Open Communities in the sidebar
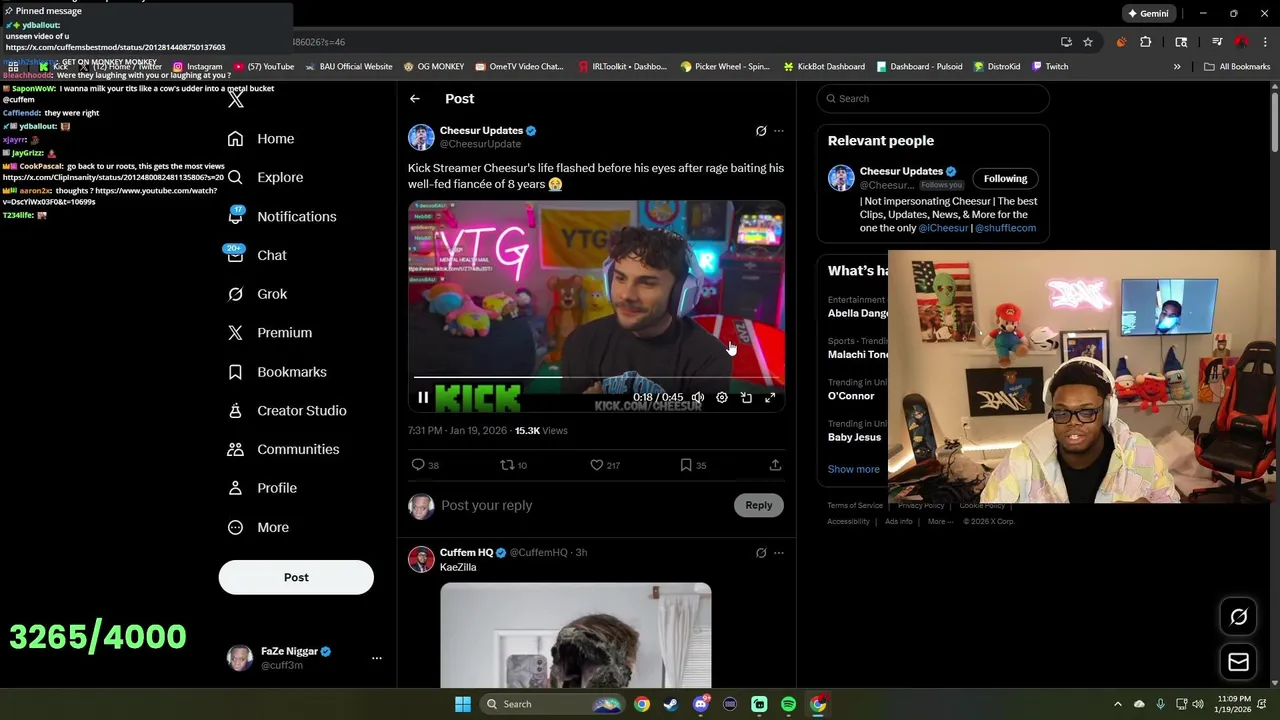The image size is (1280, 720). (283, 449)
